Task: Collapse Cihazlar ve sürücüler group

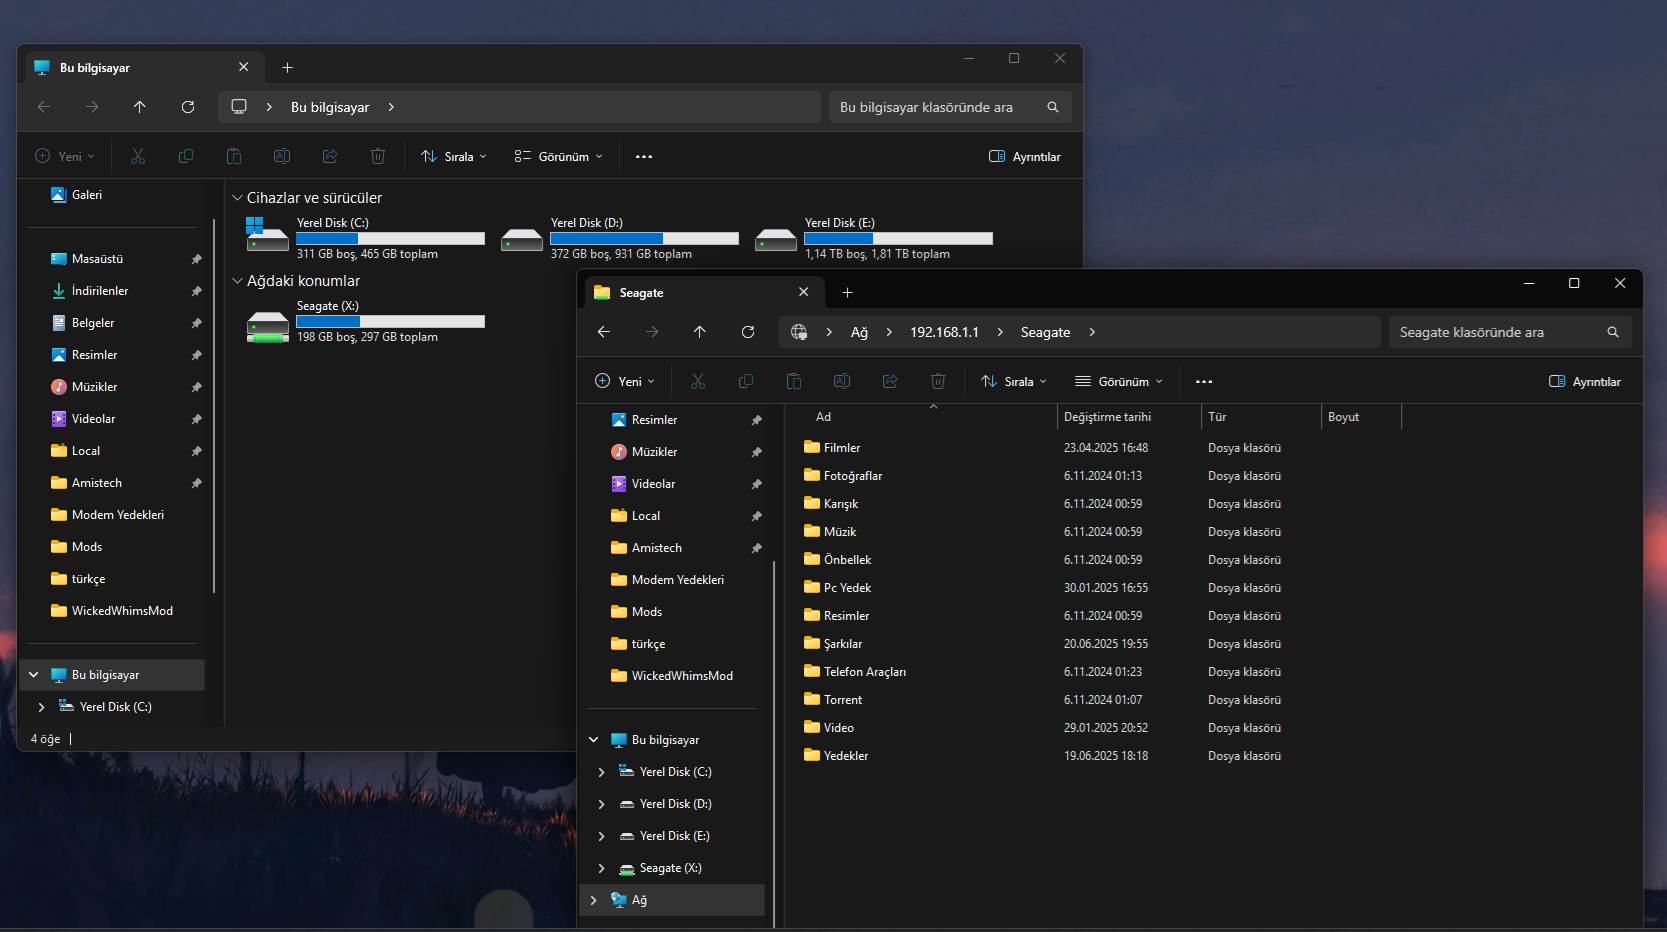Action: coord(237,198)
